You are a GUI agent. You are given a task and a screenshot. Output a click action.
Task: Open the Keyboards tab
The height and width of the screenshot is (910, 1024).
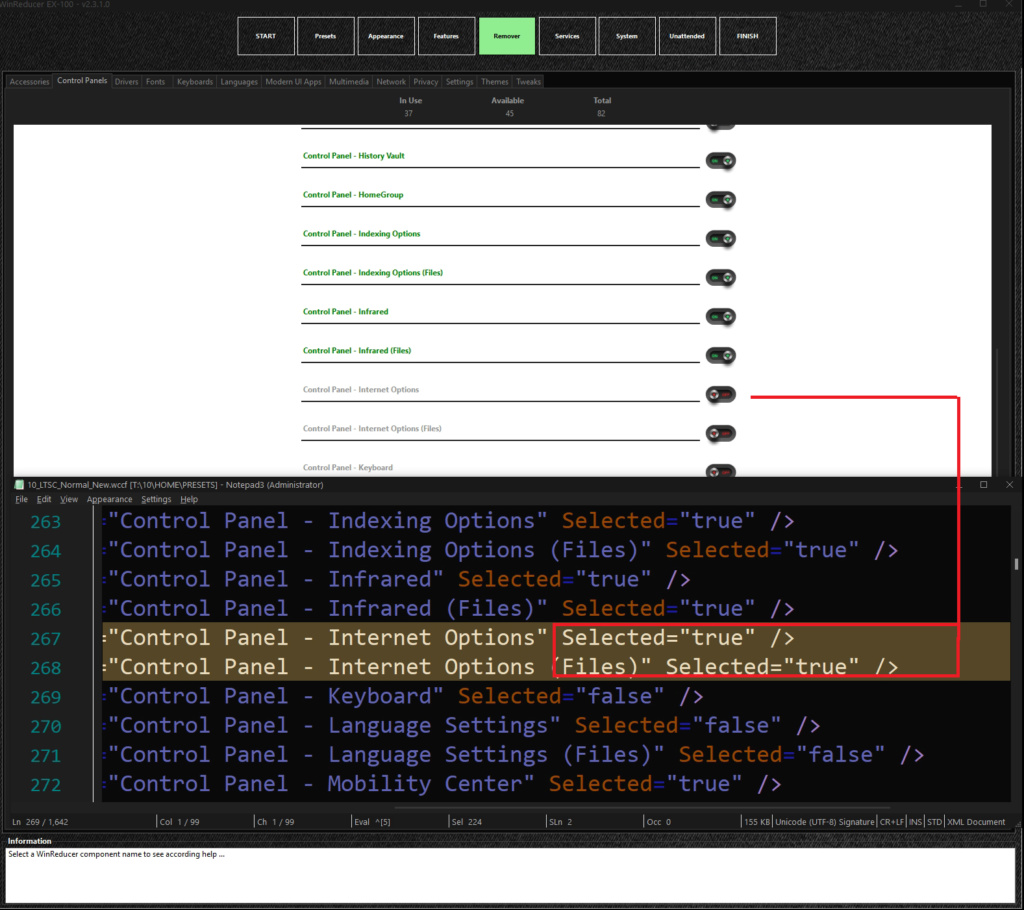point(195,82)
